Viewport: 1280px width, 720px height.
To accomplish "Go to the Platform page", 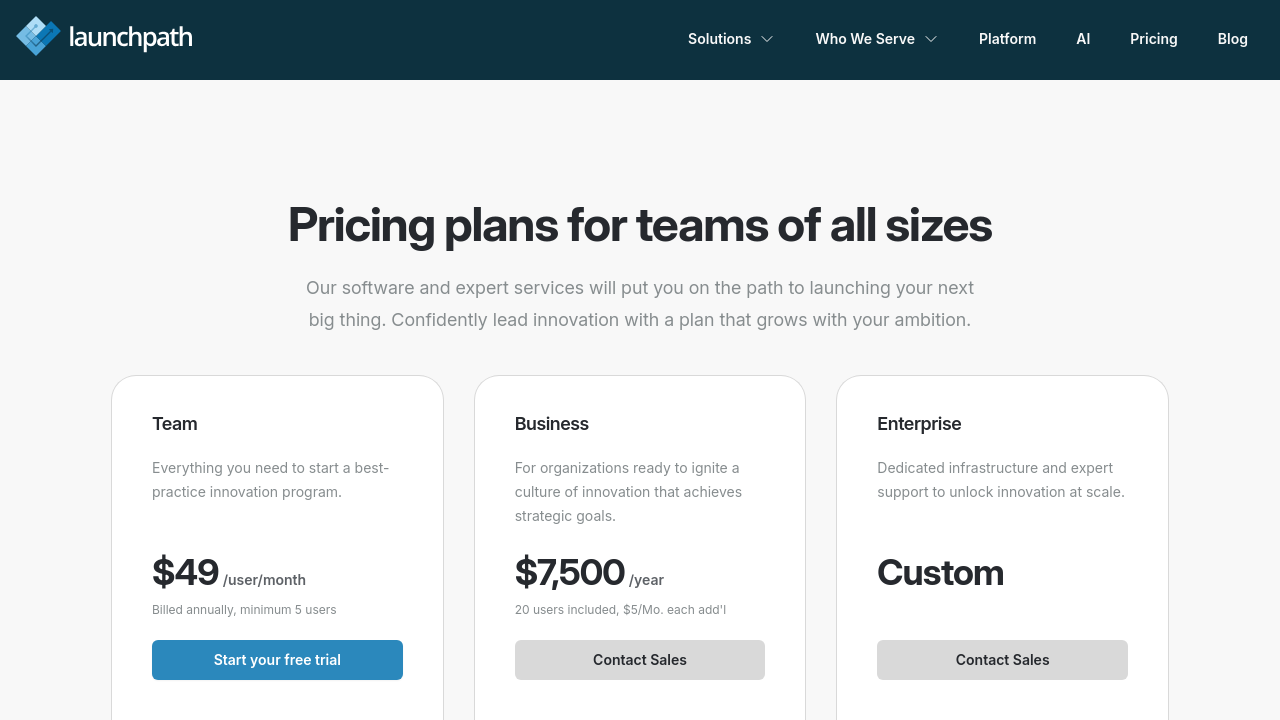I will 1007,39.
